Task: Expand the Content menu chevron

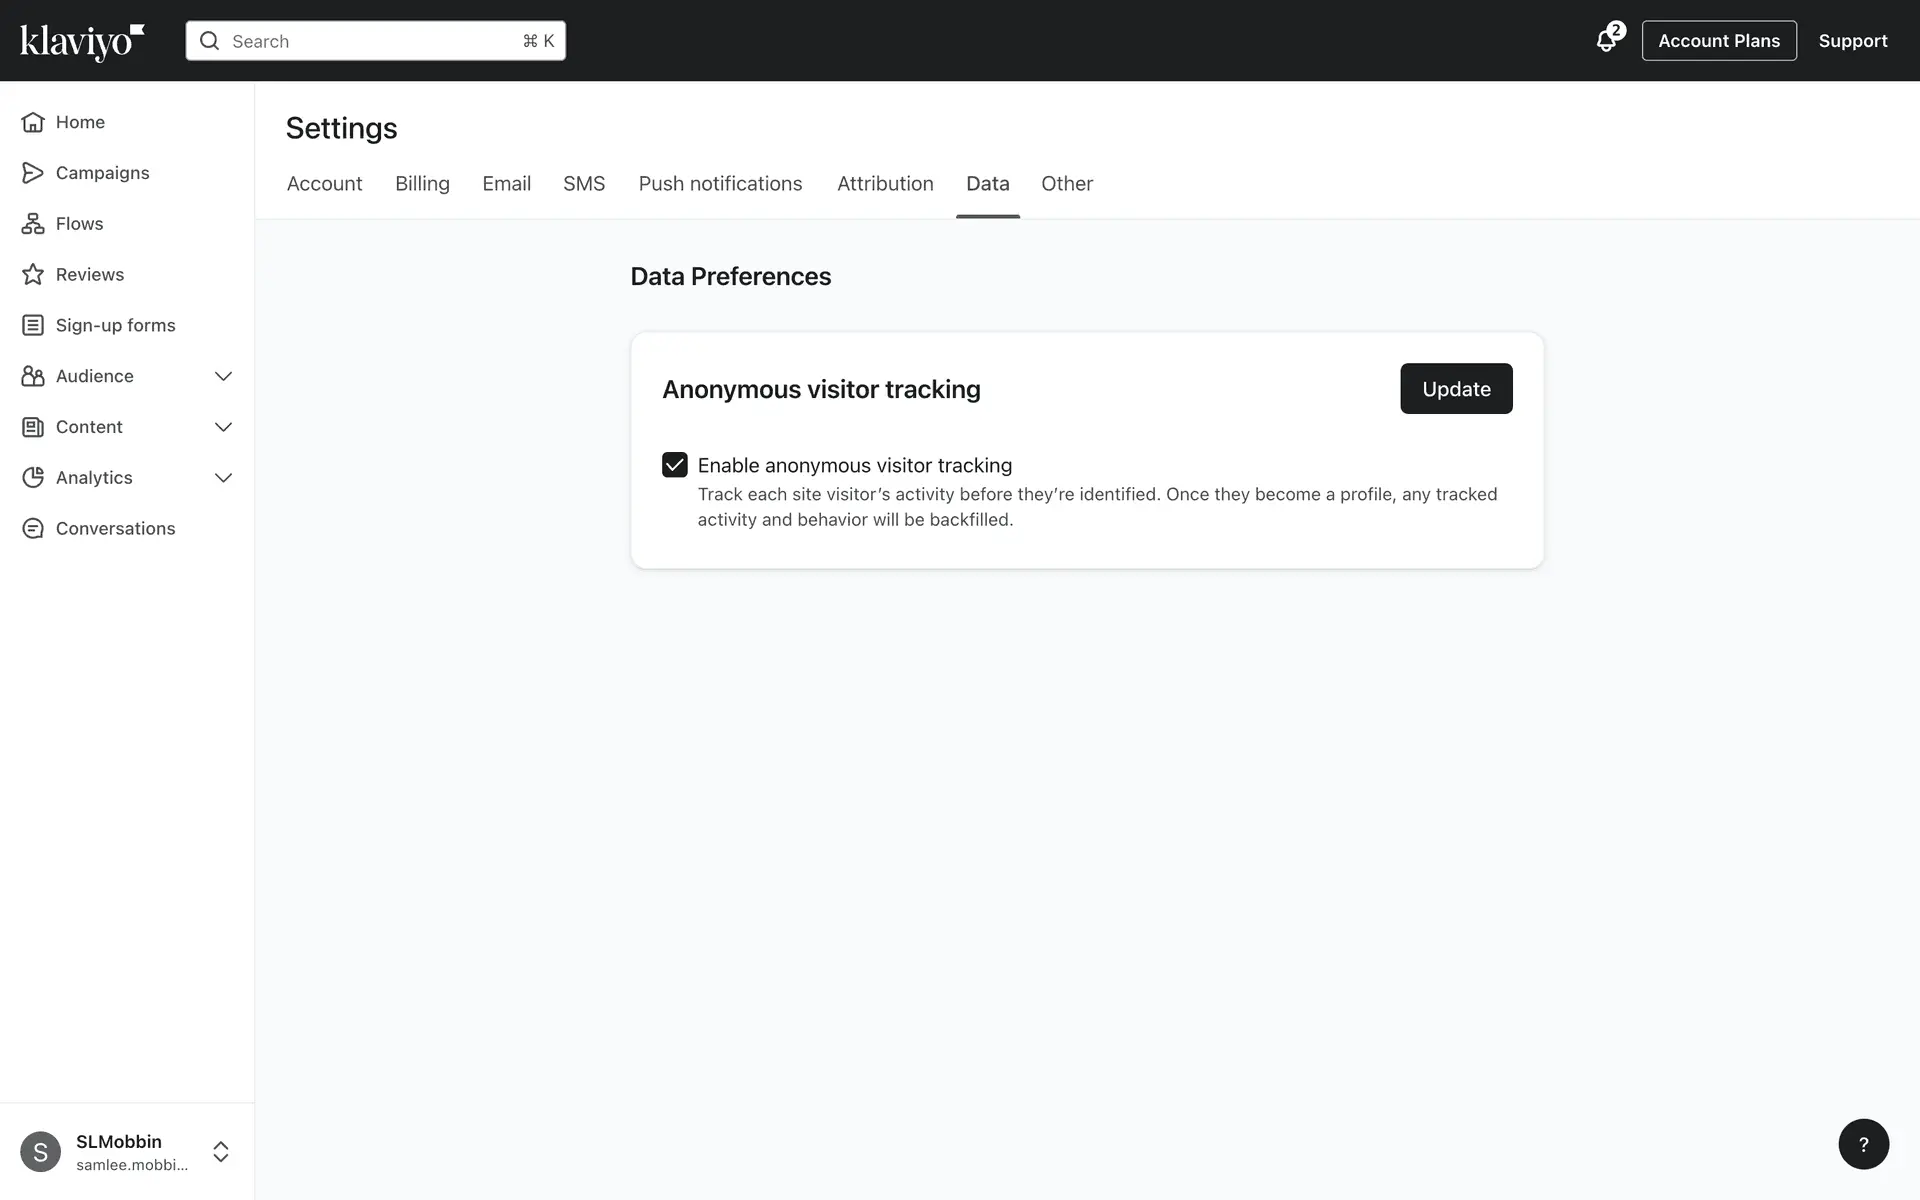Action: tap(223, 427)
